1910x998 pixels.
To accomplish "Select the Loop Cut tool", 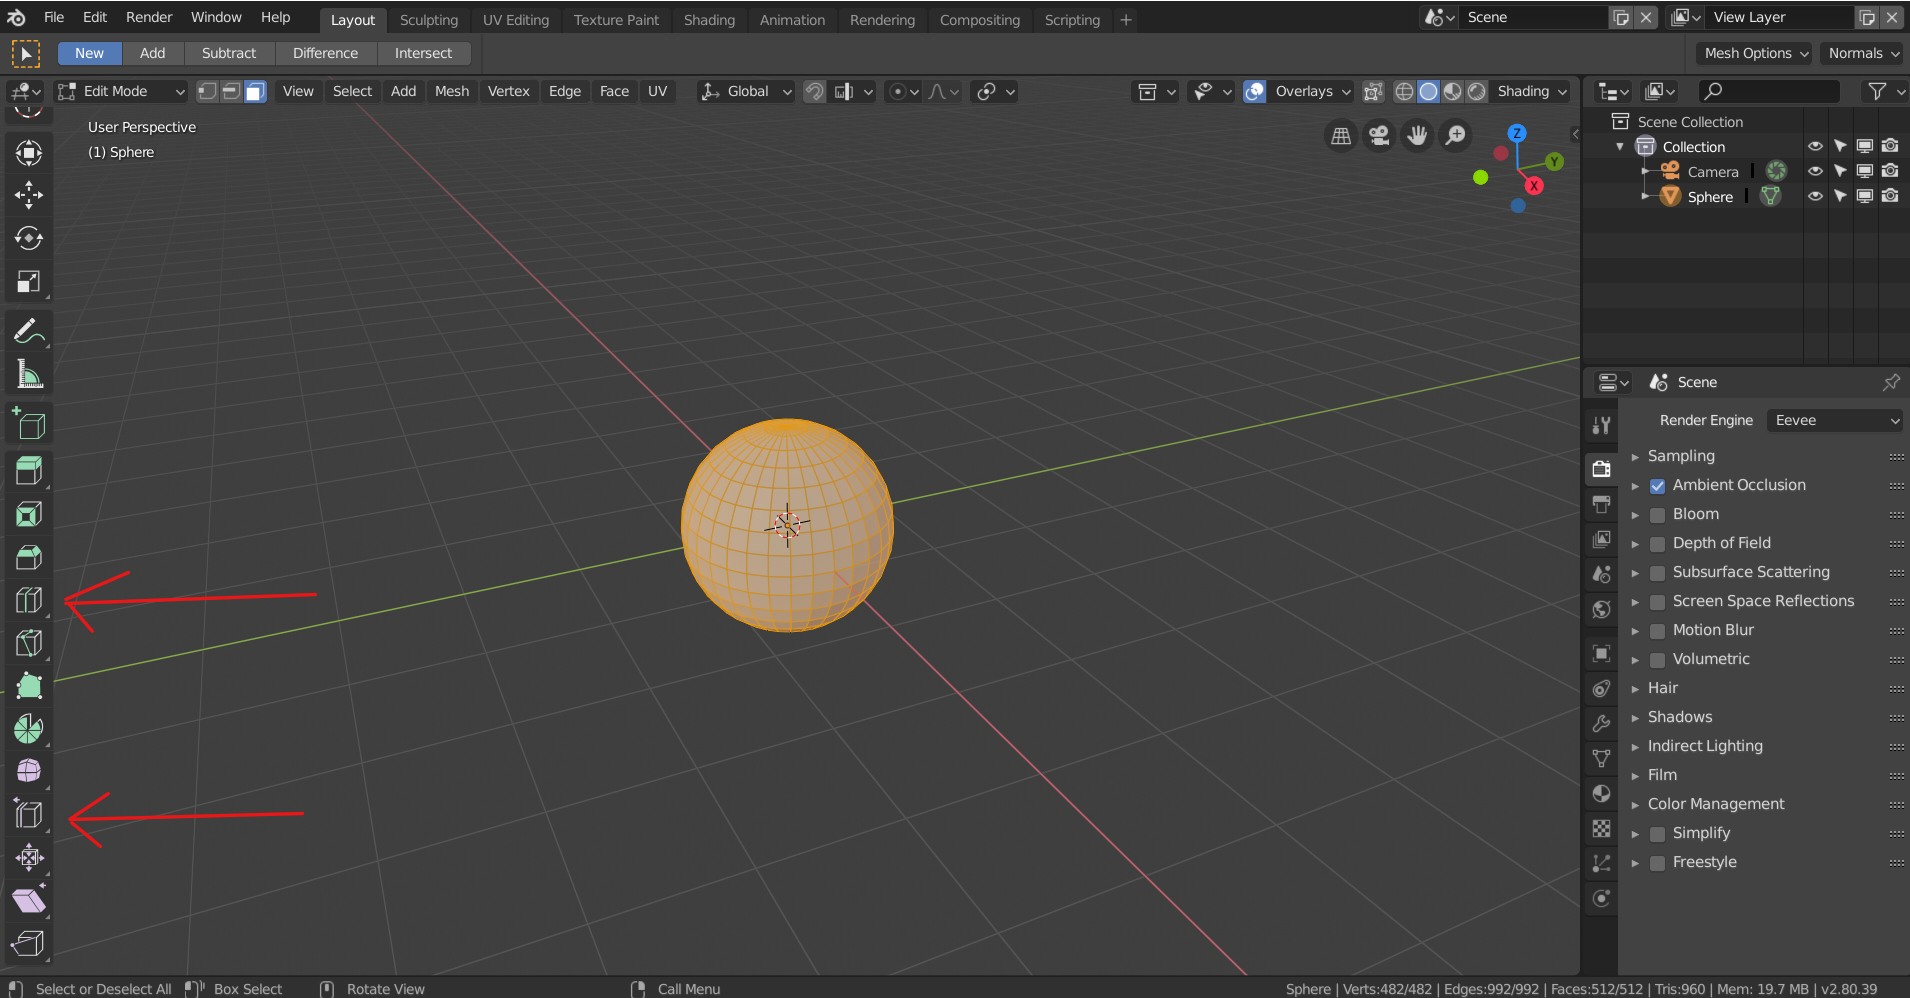I will click(x=29, y=600).
